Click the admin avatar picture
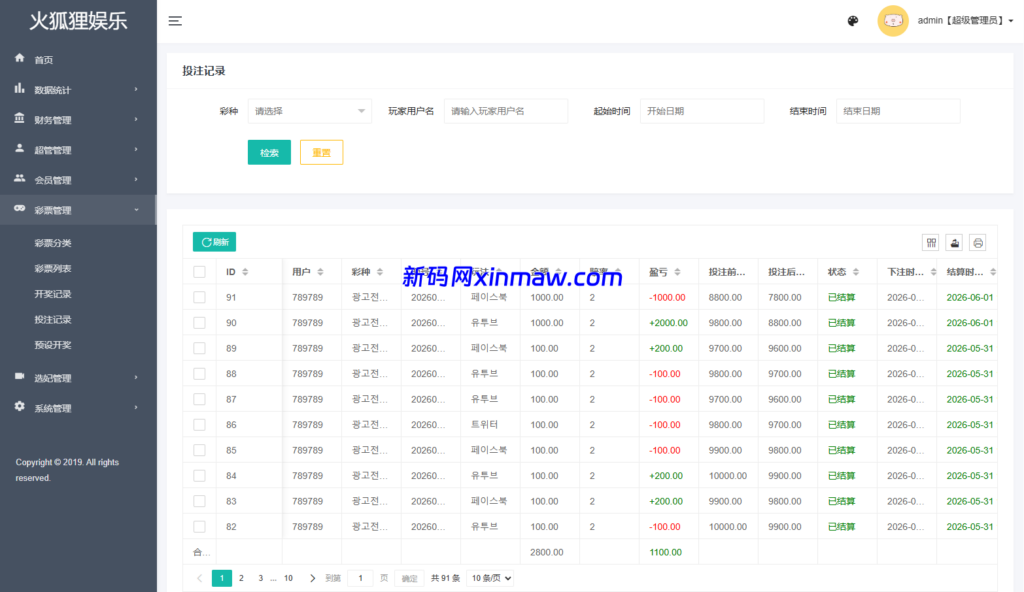1024x592 pixels. 893,21
